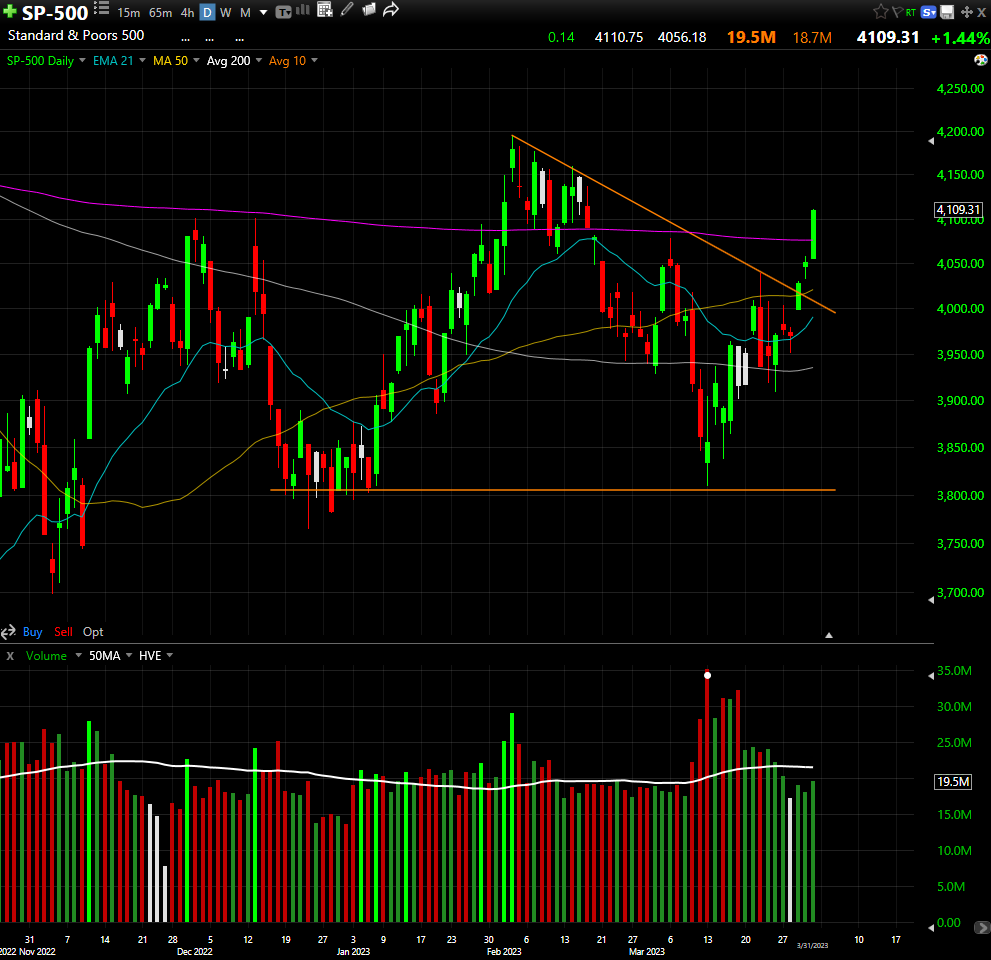This screenshot has height=960, width=991.
Task: Click the swap arrows icon beside Buy
Action: pos(8,631)
